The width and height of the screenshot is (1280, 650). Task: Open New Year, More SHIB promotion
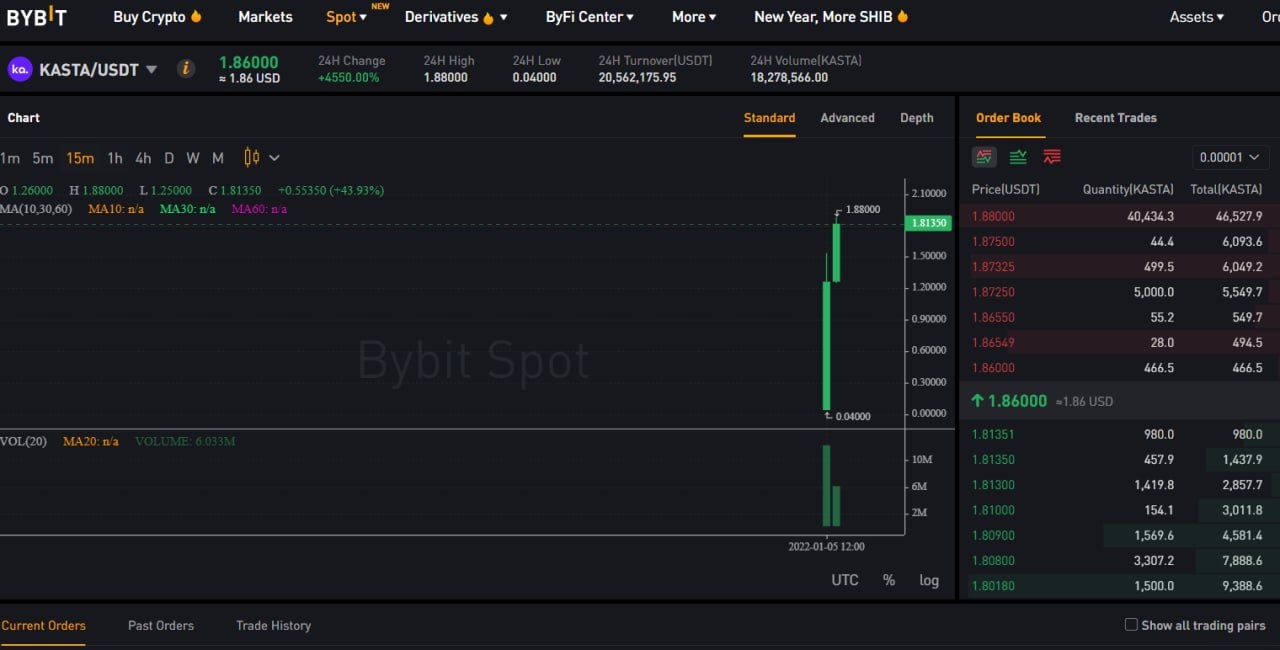pos(831,17)
